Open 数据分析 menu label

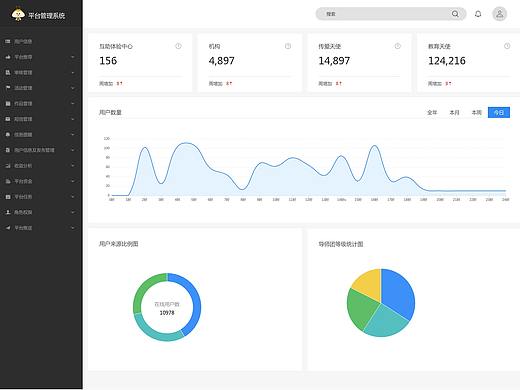tap(23, 166)
